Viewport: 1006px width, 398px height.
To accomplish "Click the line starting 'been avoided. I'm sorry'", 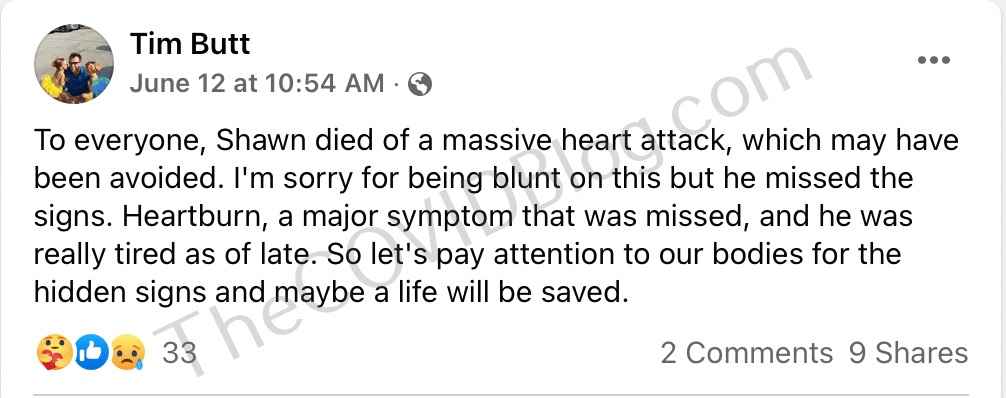I will 473,179.
